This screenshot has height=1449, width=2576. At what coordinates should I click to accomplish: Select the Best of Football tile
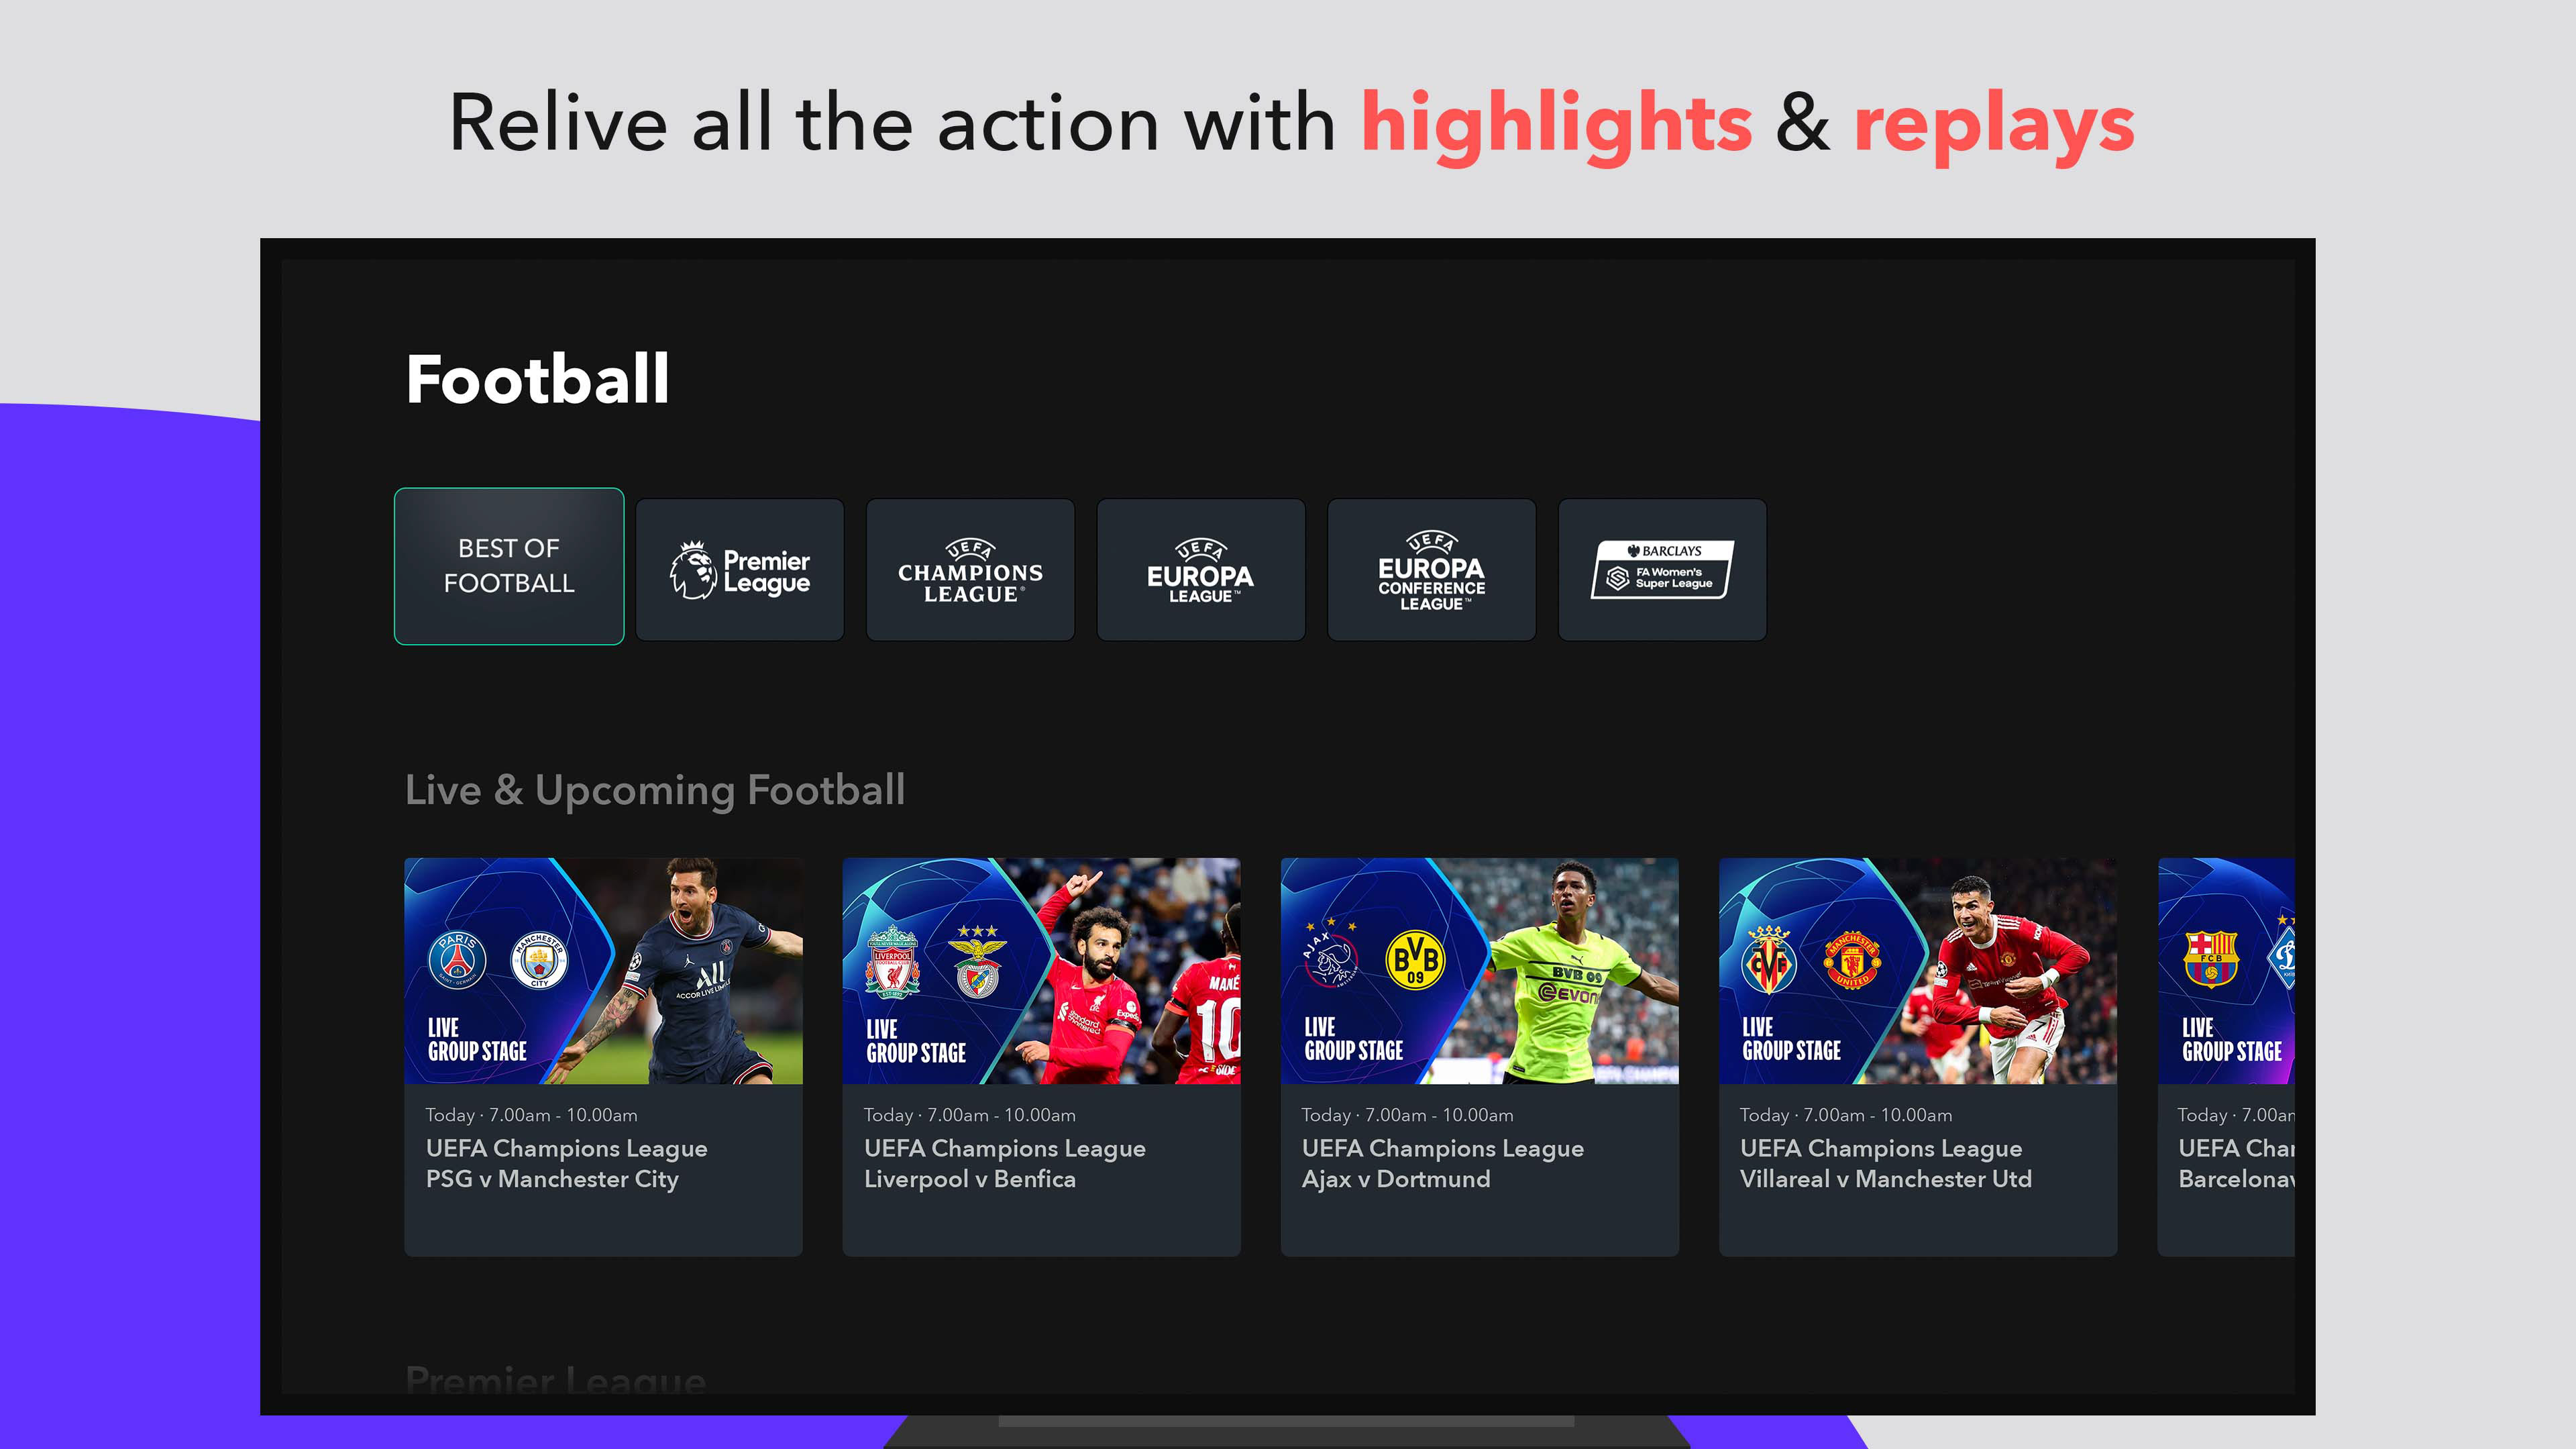509,566
